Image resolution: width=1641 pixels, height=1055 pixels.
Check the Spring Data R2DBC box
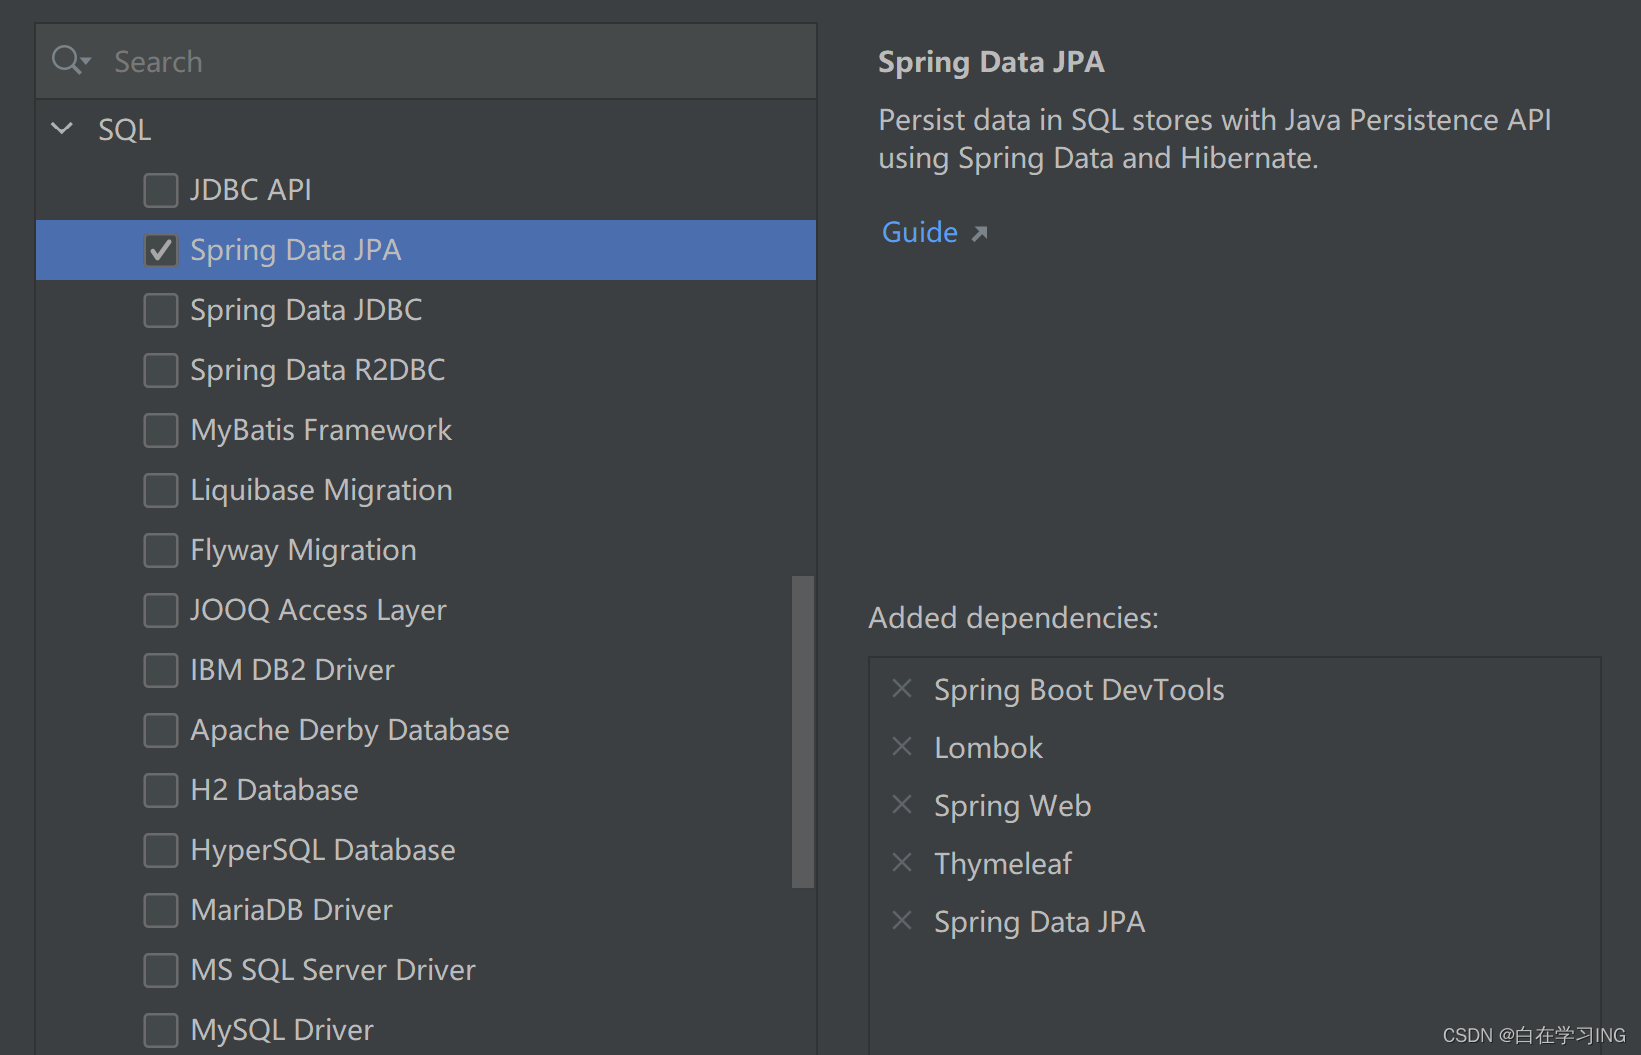[x=161, y=370]
